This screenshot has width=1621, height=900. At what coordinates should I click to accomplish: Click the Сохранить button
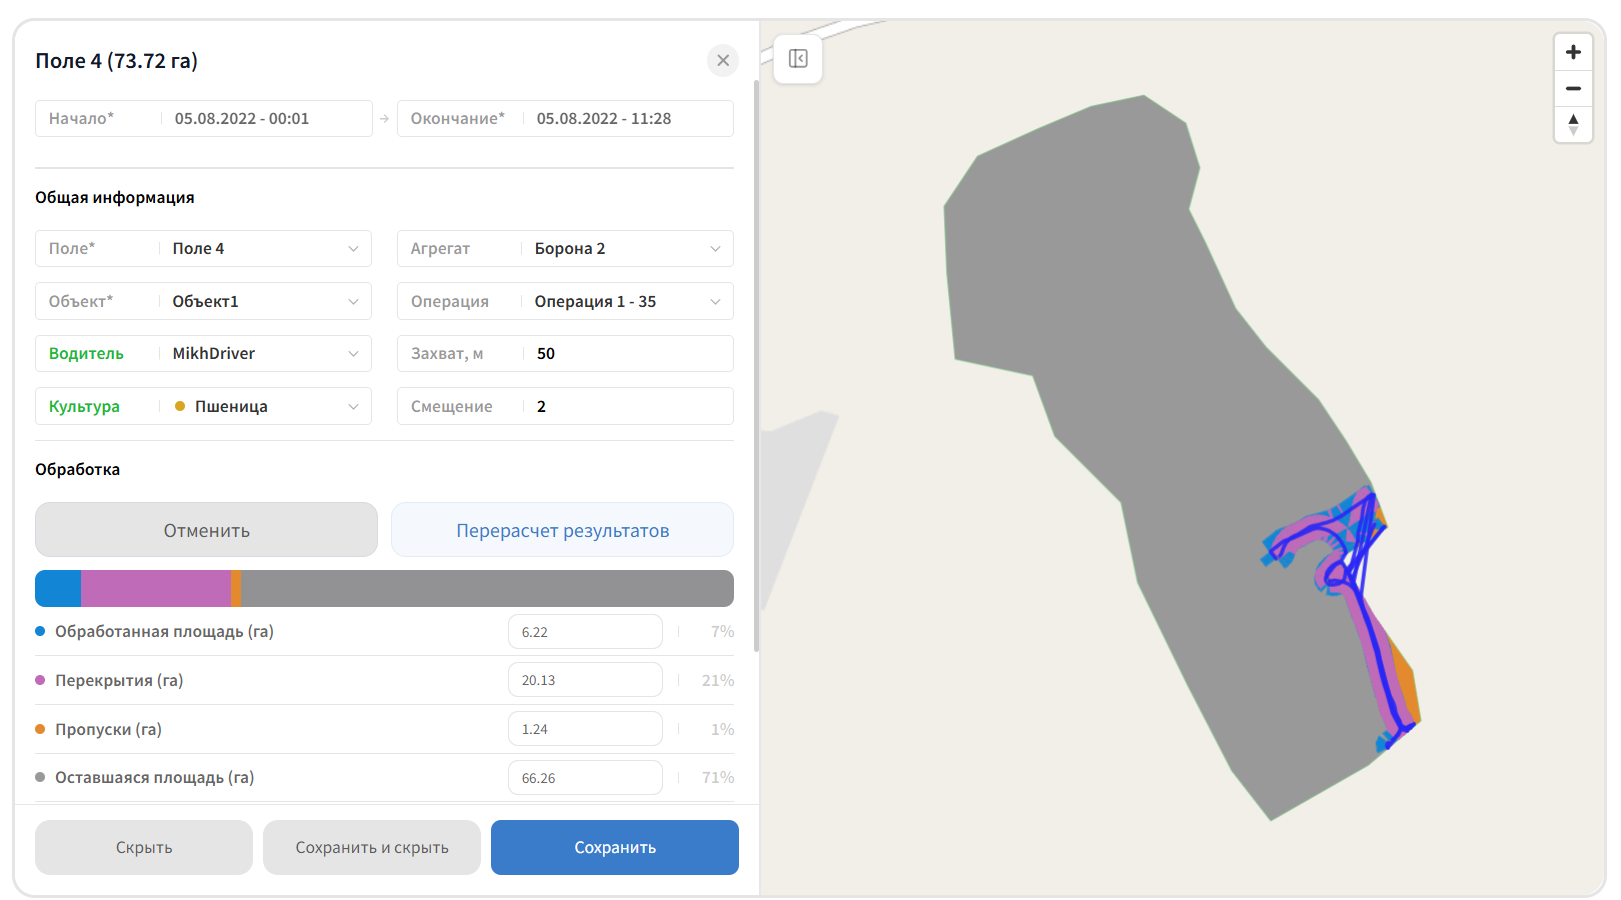click(x=615, y=847)
